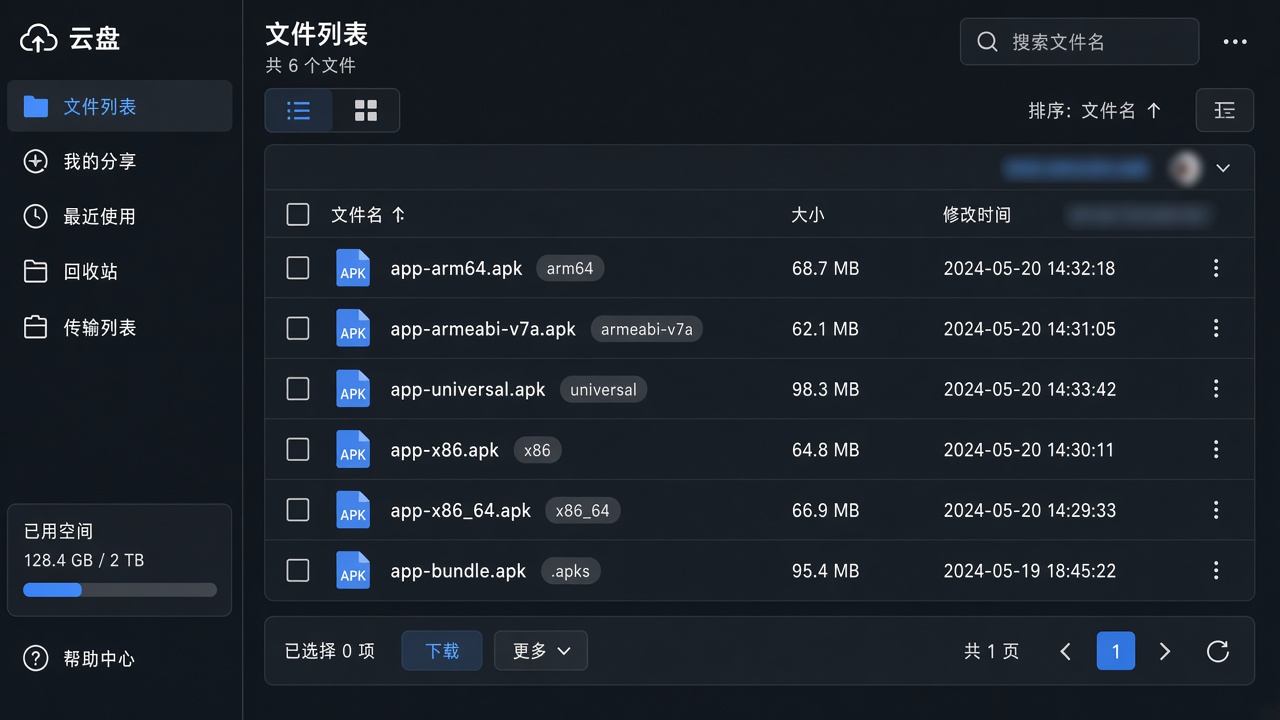Open three-dot menu for app-universal.apk
Image resolution: width=1280 pixels, height=720 pixels.
click(x=1216, y=389)
